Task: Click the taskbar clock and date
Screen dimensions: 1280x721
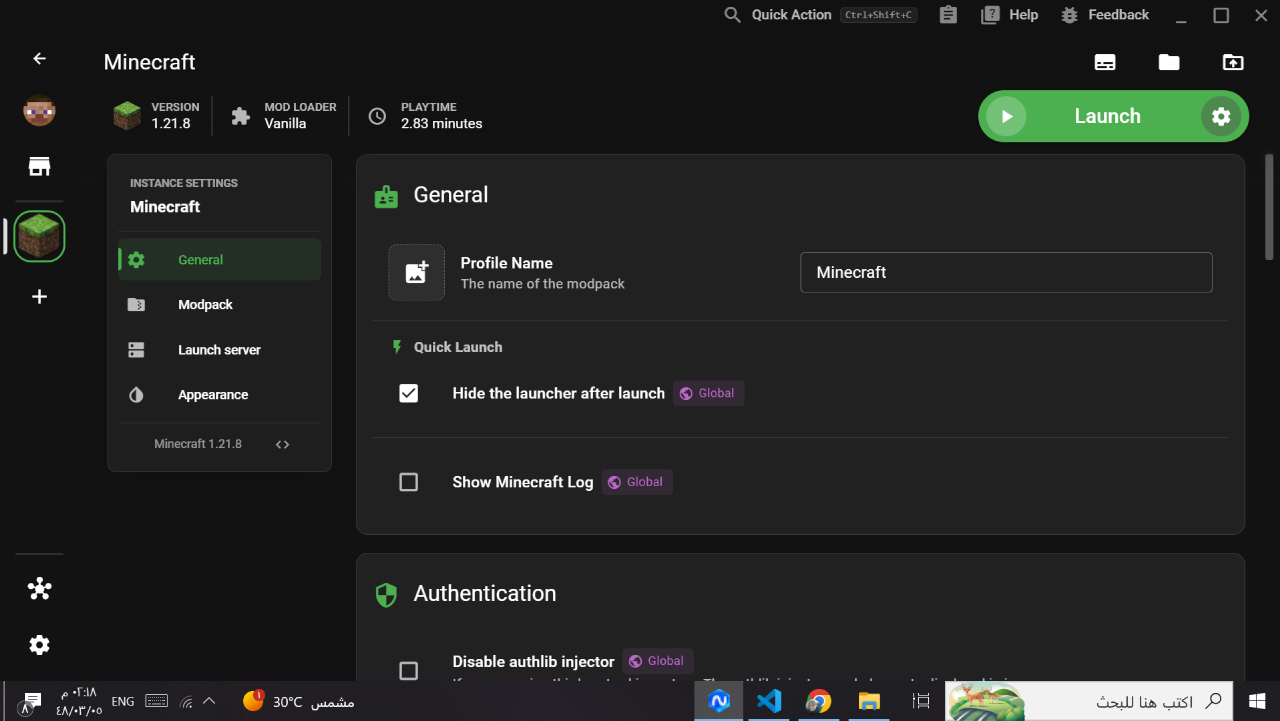Action: tap(78, 701)
